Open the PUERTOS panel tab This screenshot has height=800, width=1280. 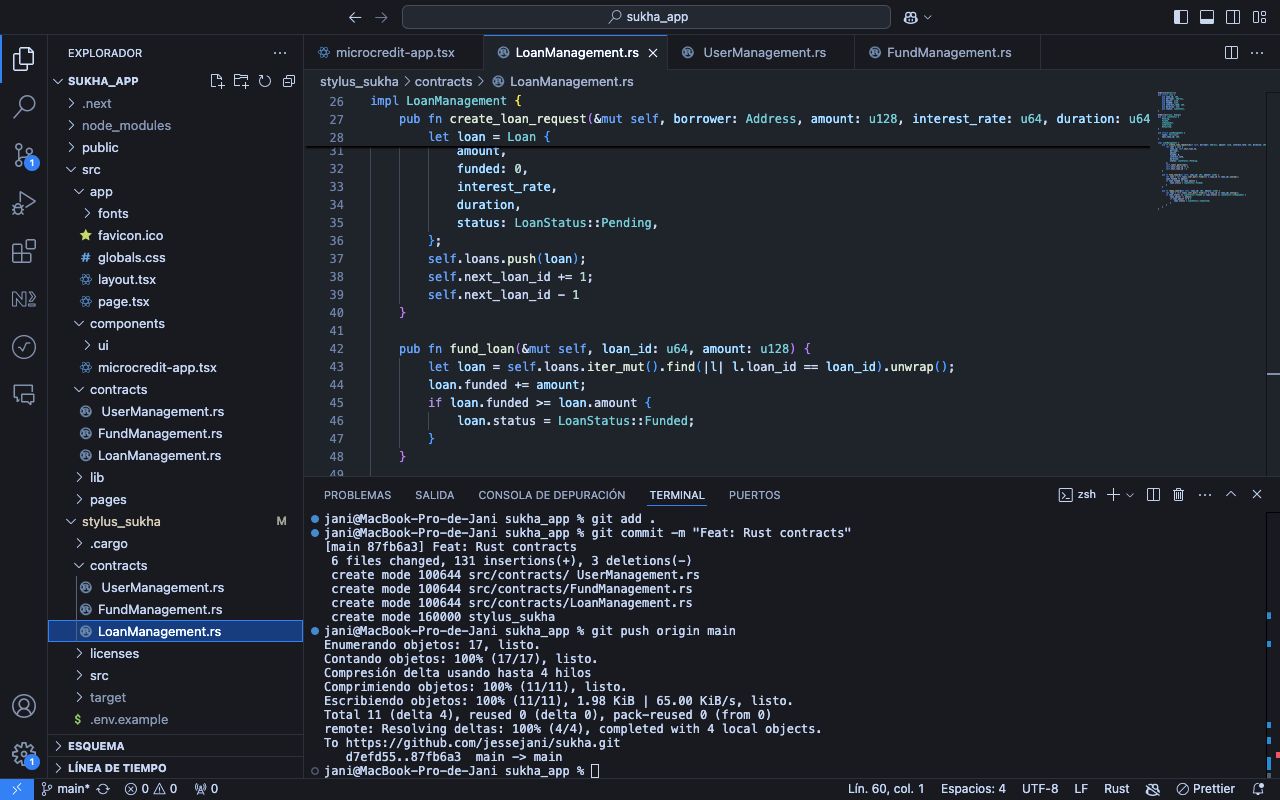pos(754,495)
